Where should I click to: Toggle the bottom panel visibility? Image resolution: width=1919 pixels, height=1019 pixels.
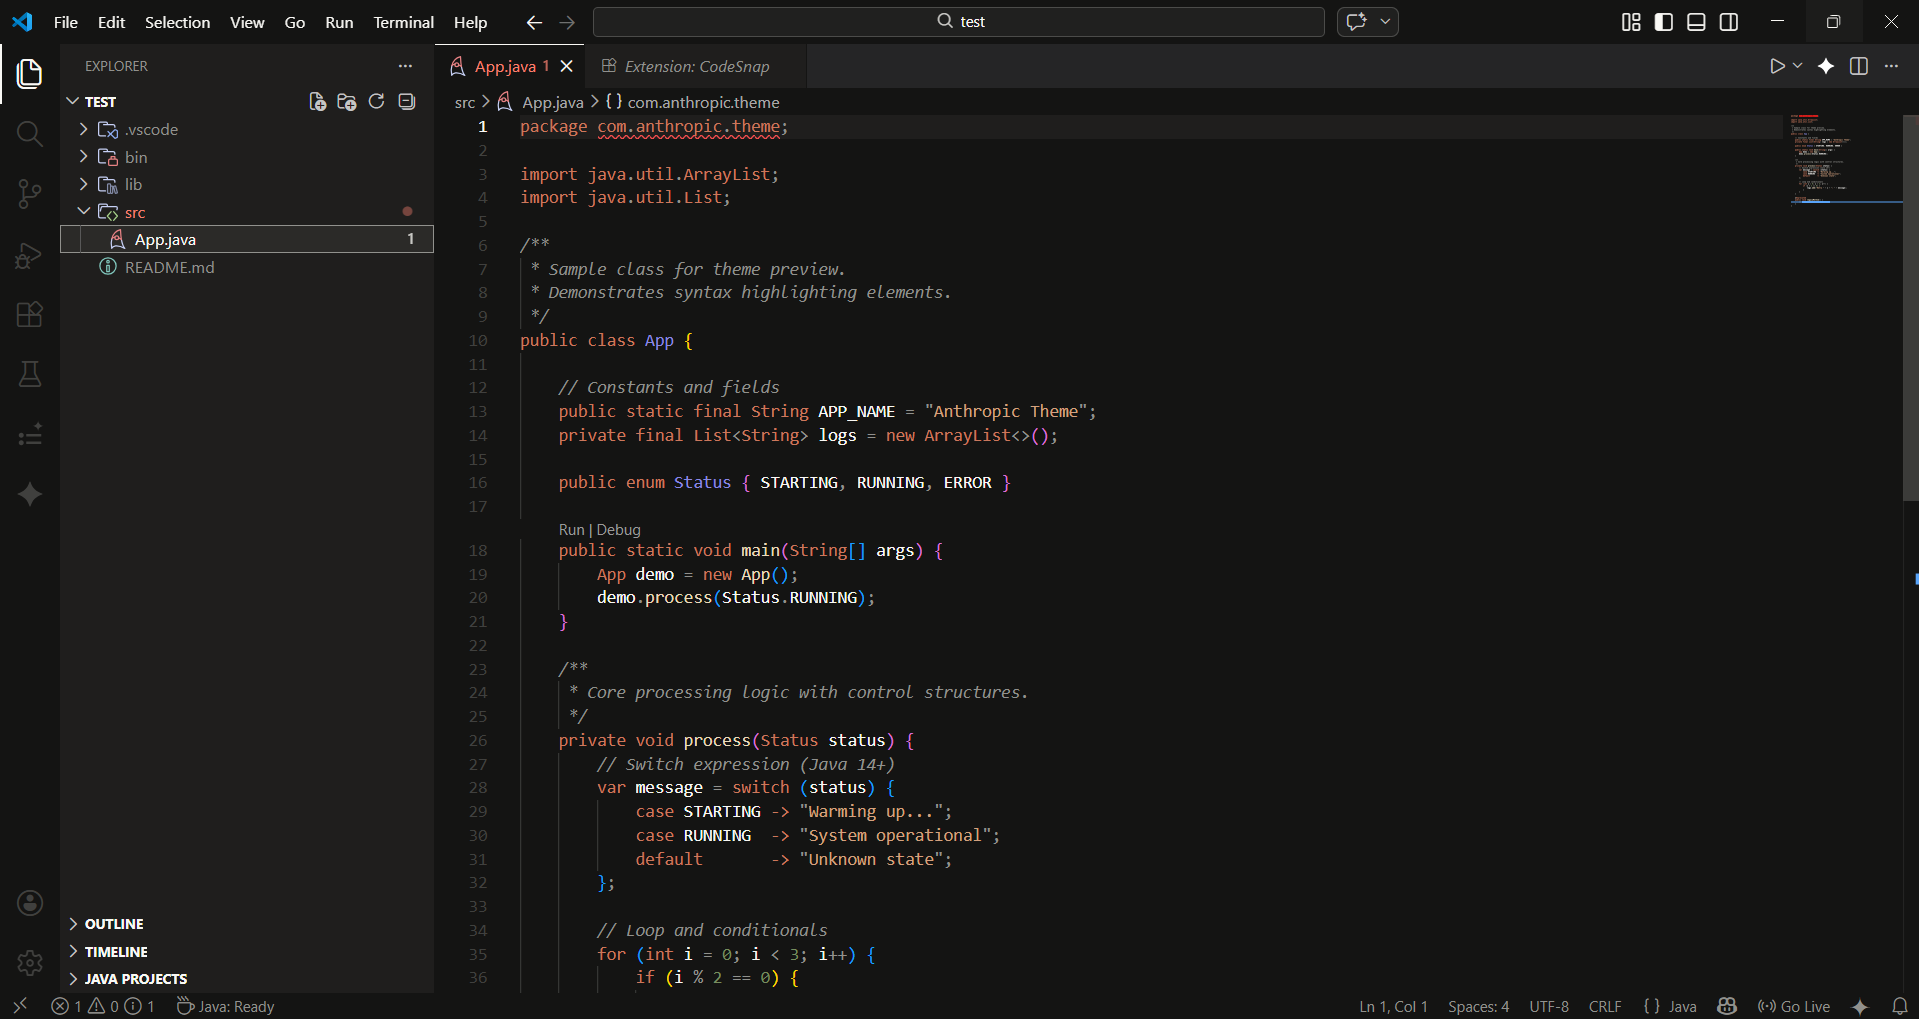point(1696,22)
